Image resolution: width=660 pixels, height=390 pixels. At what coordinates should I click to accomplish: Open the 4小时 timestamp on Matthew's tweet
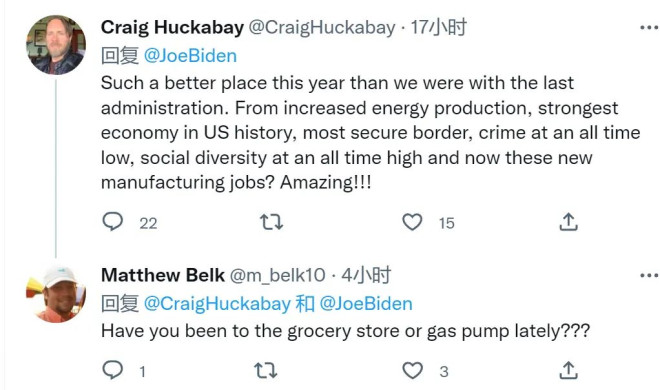366,275
